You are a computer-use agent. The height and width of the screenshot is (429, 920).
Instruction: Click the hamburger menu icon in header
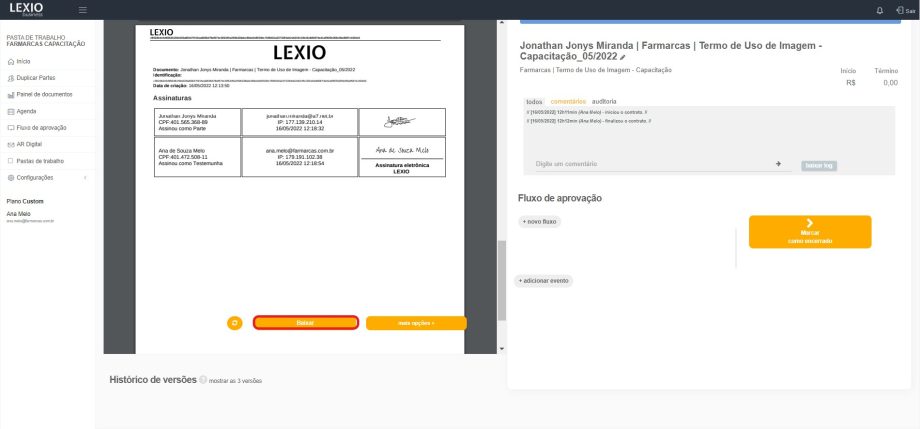click(x=82, y=10)
